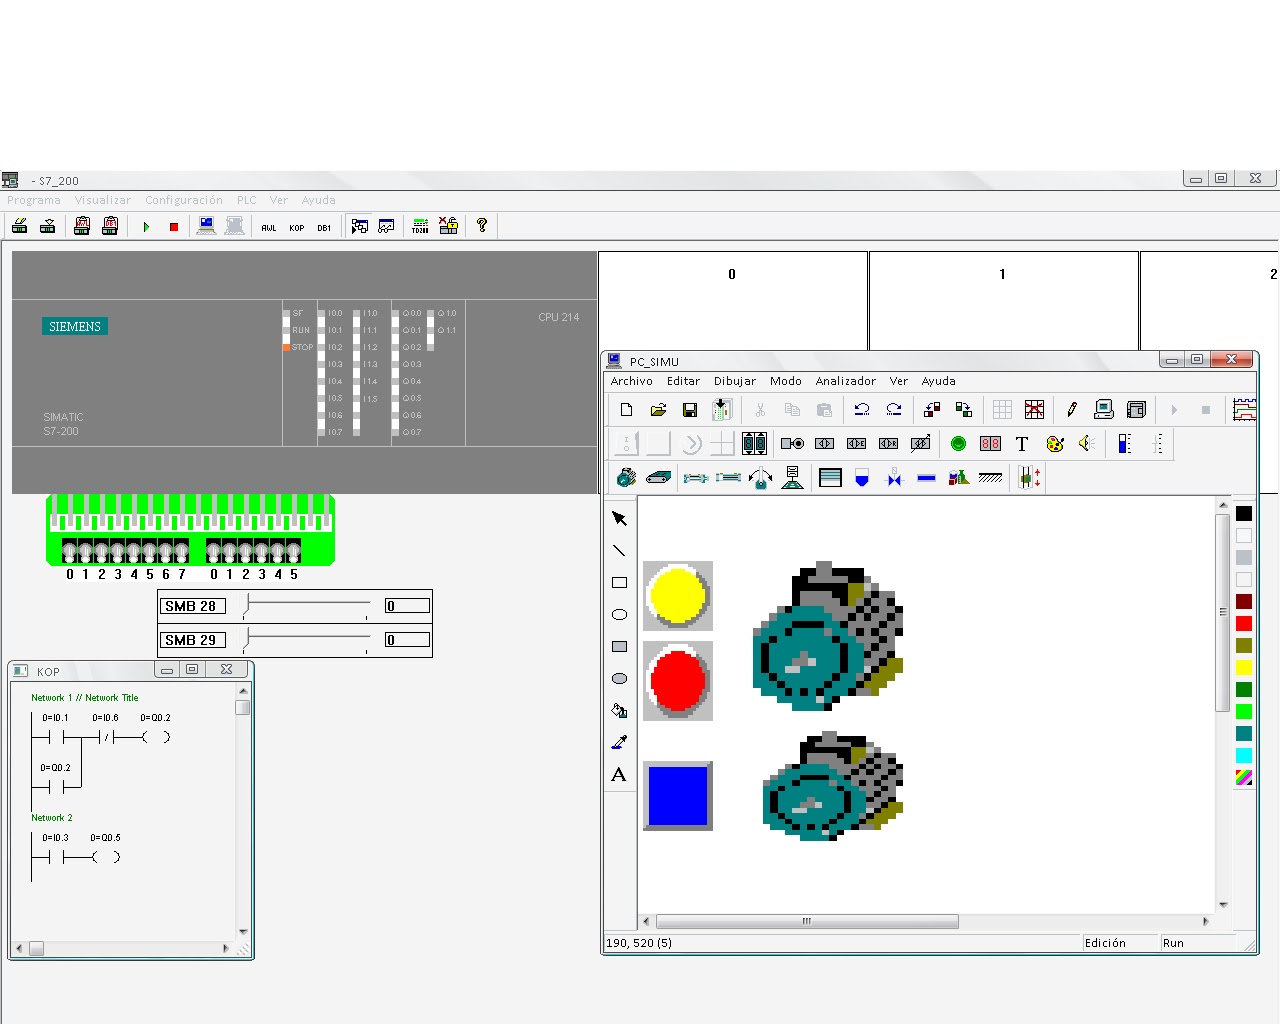Click the red STOP square in S7_200 toolbar
The height and width of the screenshot is (1024, 1280).
pos(174,227)
